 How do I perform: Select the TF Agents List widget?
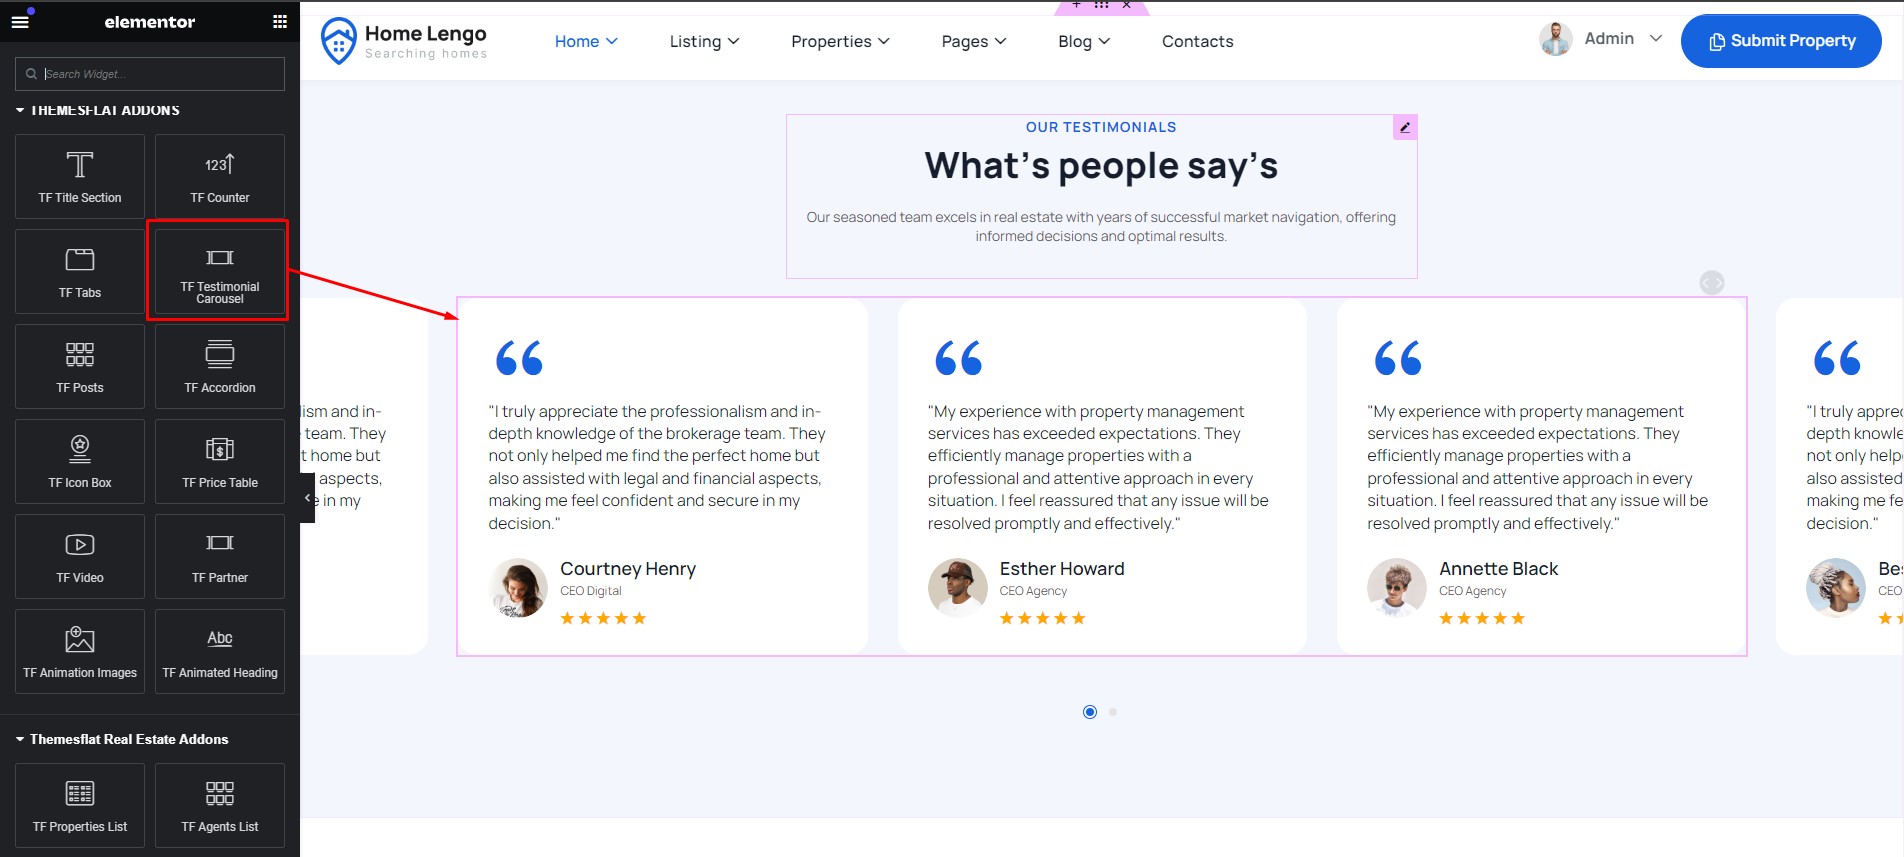[x=220, y=805]
